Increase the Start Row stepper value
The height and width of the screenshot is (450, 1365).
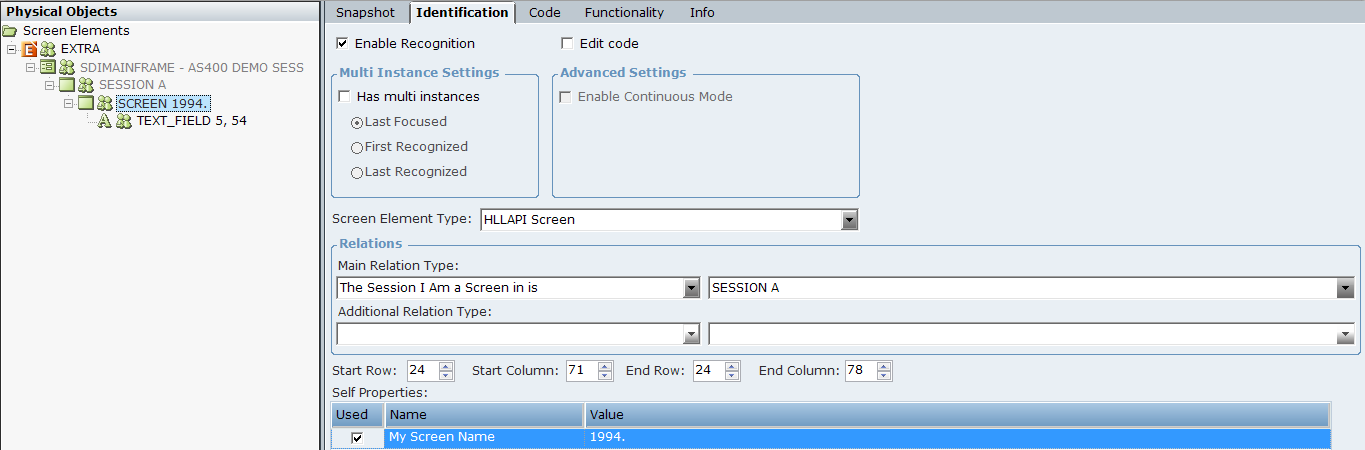click(446, 366)
